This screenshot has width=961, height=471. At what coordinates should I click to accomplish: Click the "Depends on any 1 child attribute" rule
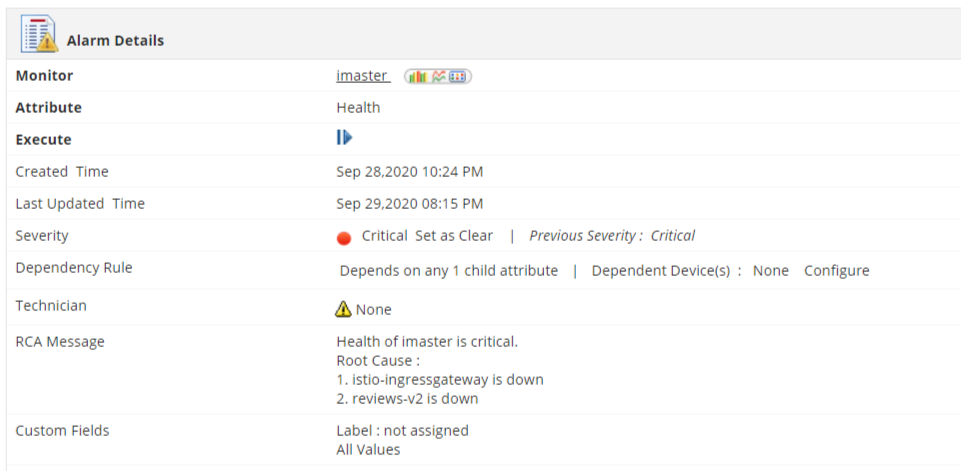449,270
